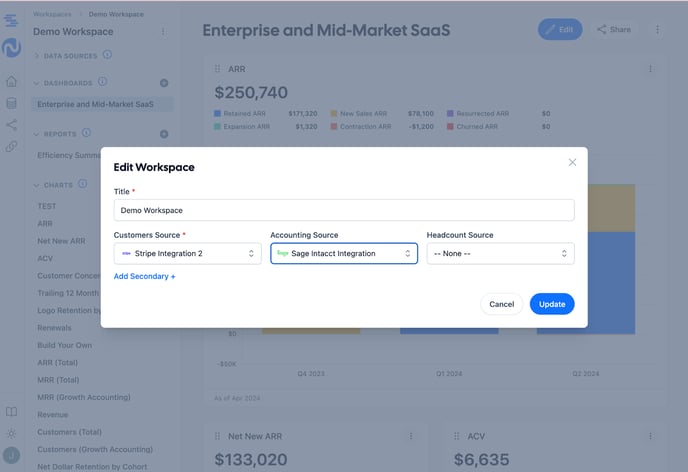This screenshot has height=472, width=688.
Task: Collapse the Charts section
Action: point(36,185)
